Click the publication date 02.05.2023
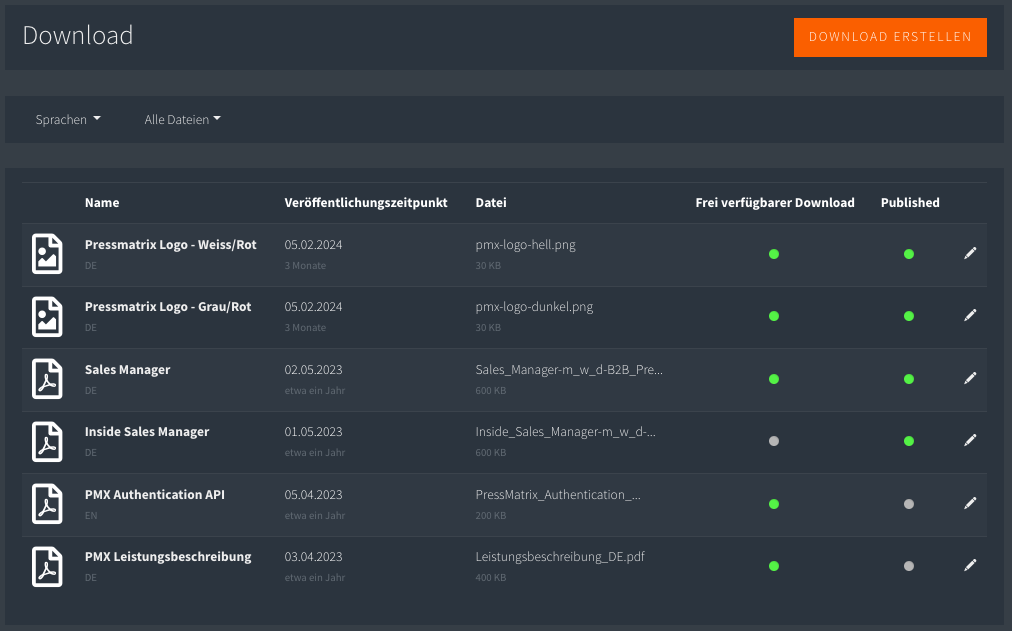Screen dimensions: 1012x631 click(x=313, y=370)
